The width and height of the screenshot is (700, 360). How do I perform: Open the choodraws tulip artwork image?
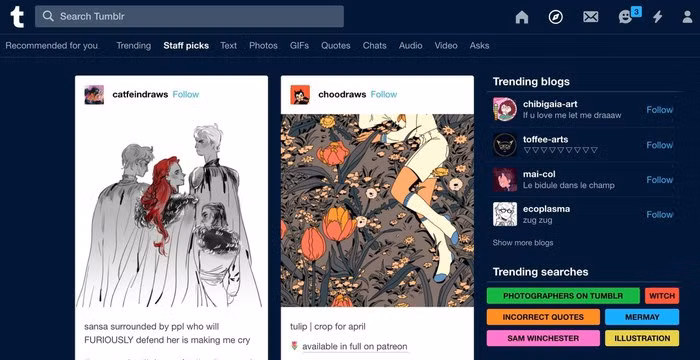(377, 210)
